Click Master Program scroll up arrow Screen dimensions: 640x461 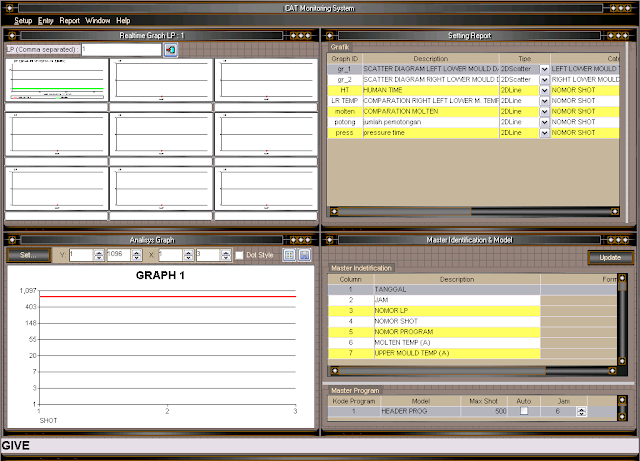(x=622, y=400)
